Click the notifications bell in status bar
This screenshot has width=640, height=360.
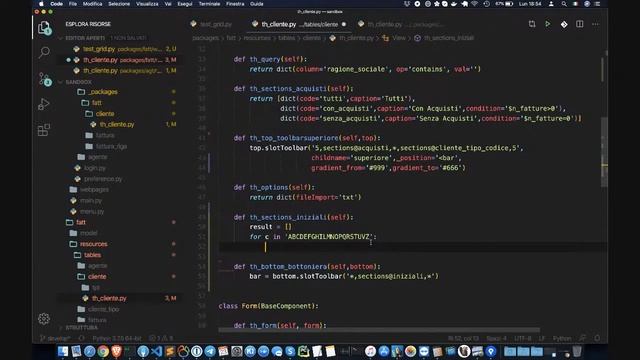pos(597,338)
